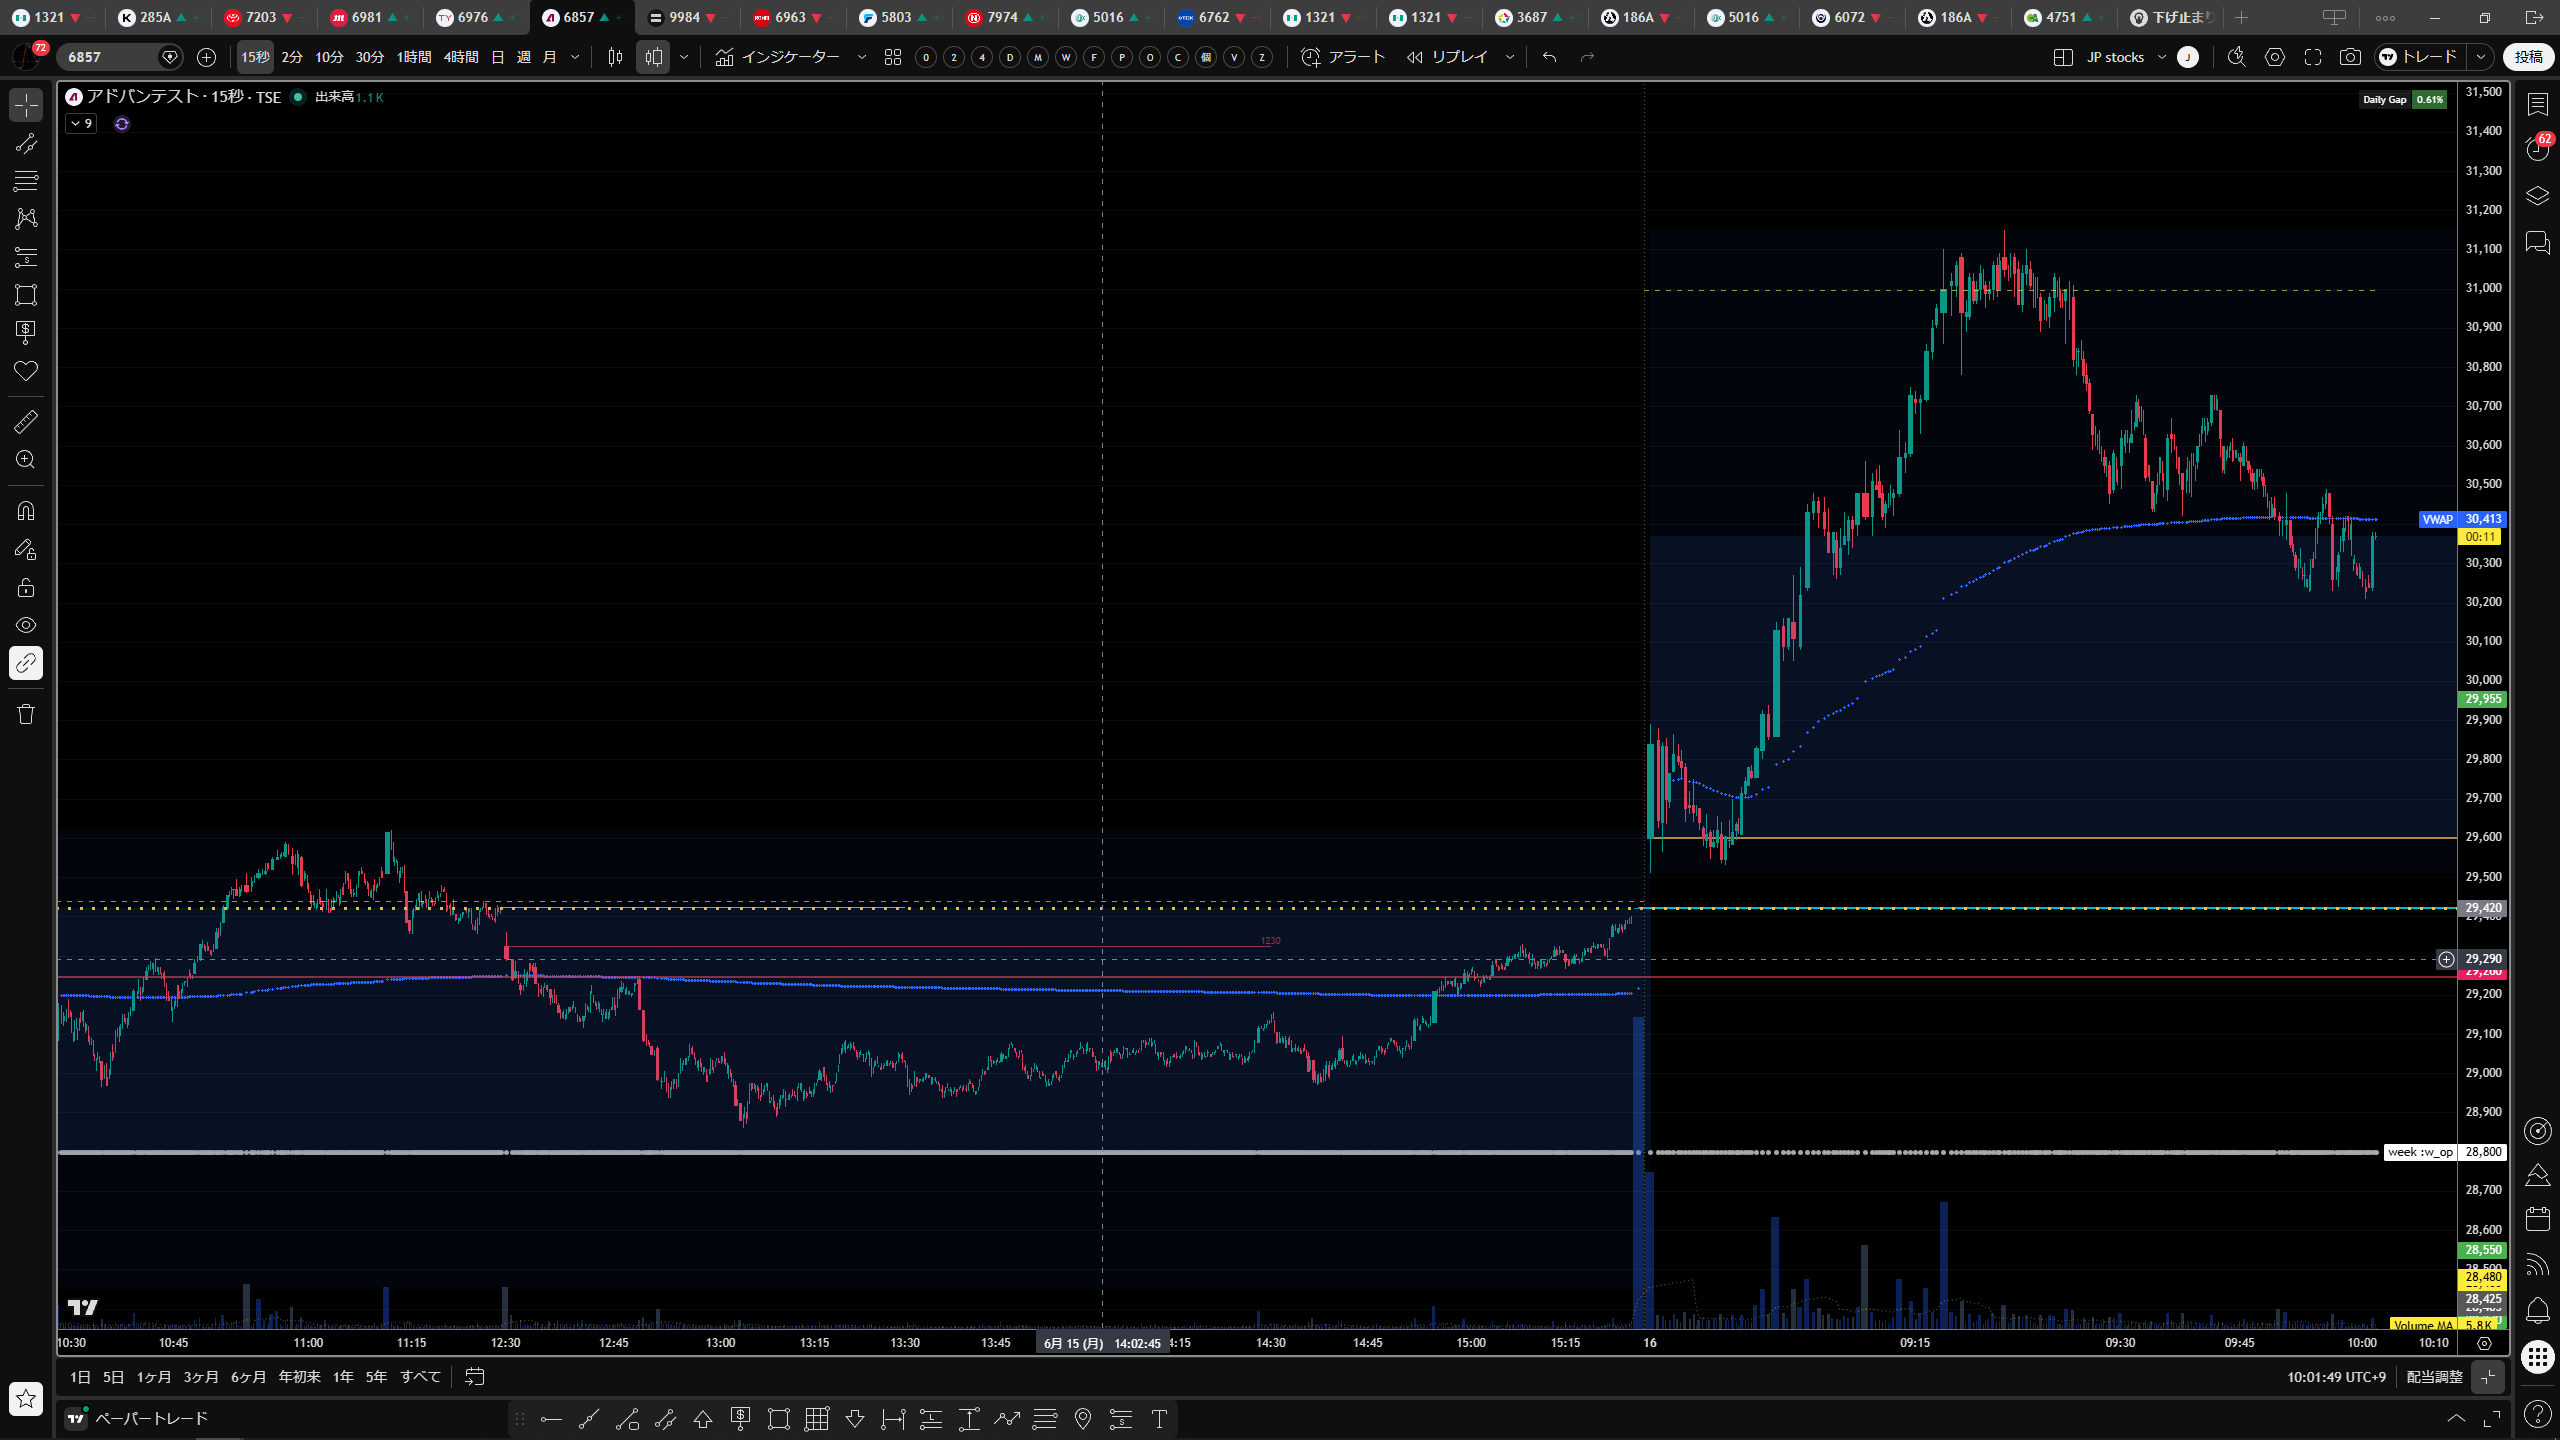Open the chat bubbles panel icon
This screenshot has width=2560, height=1440.
point(2537,243)
